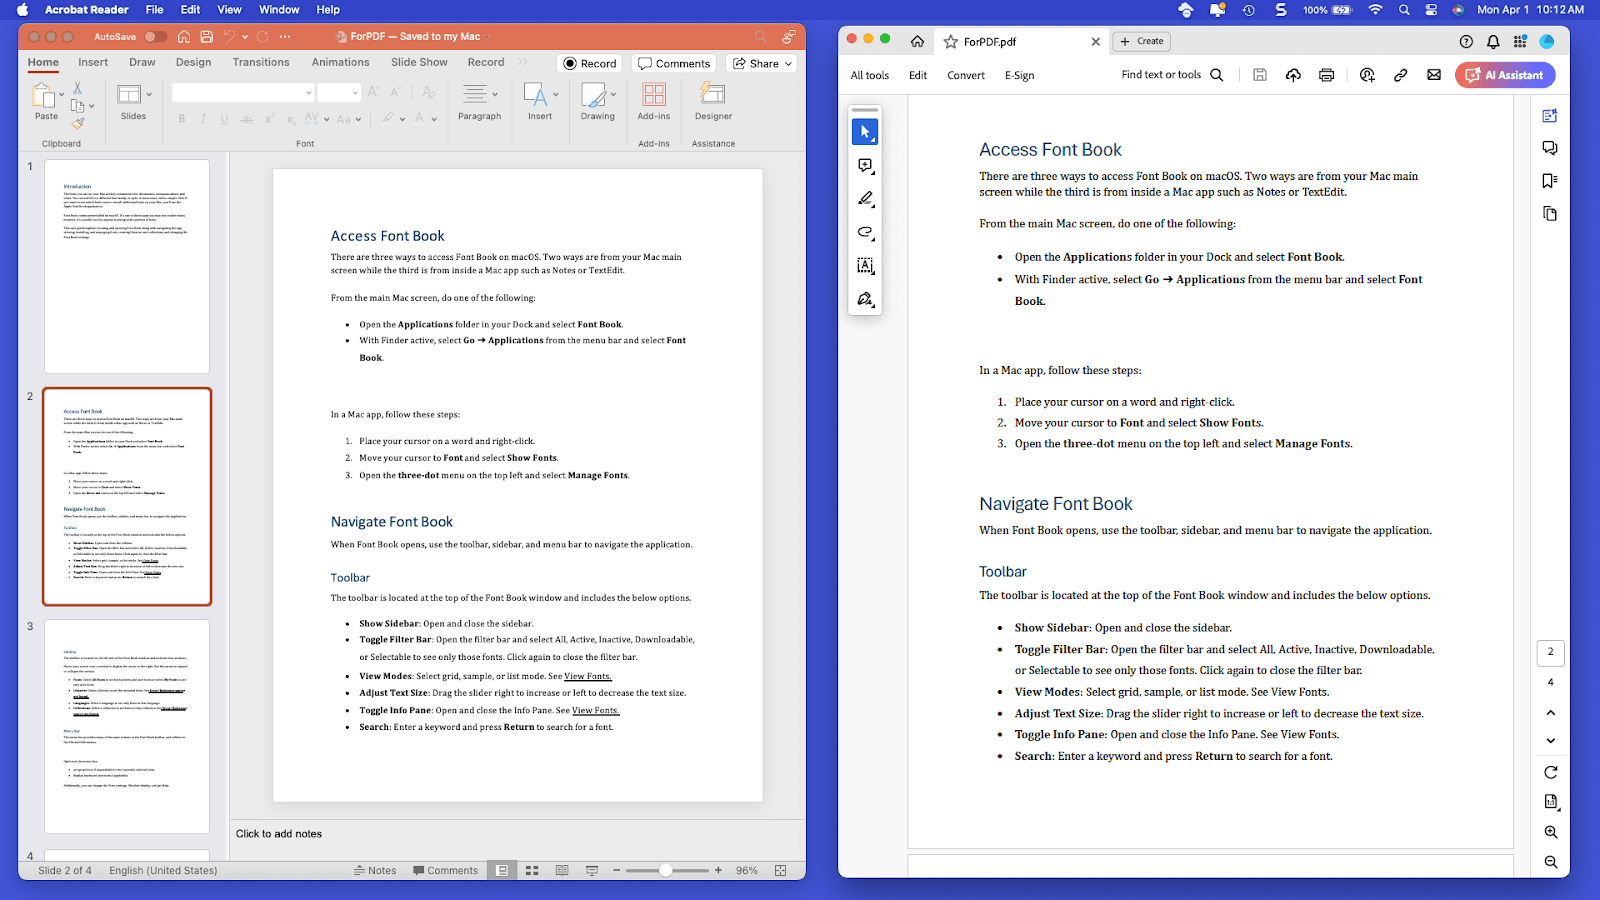Click the magnifier search icon in Acrobat
This screenshot has height=900, width=1600.
tap(1217, 75)
